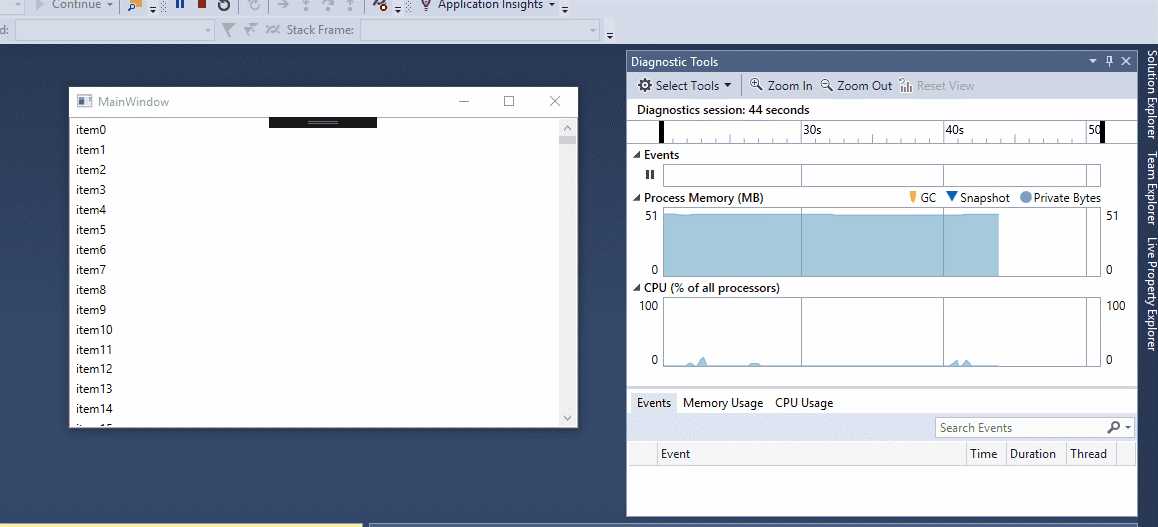
Task: Click the Step Into arrow icon
Action: [305, 5]
